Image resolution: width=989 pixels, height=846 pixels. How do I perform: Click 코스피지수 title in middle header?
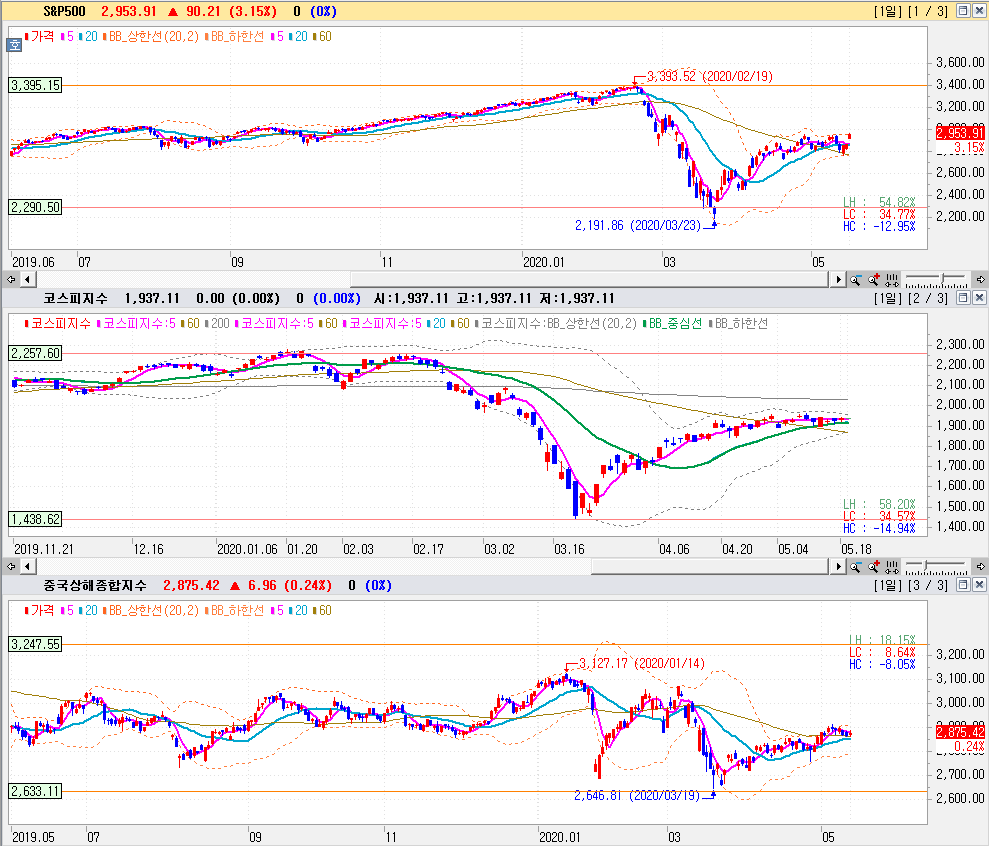pyautogui.click(x=76, y=298)
